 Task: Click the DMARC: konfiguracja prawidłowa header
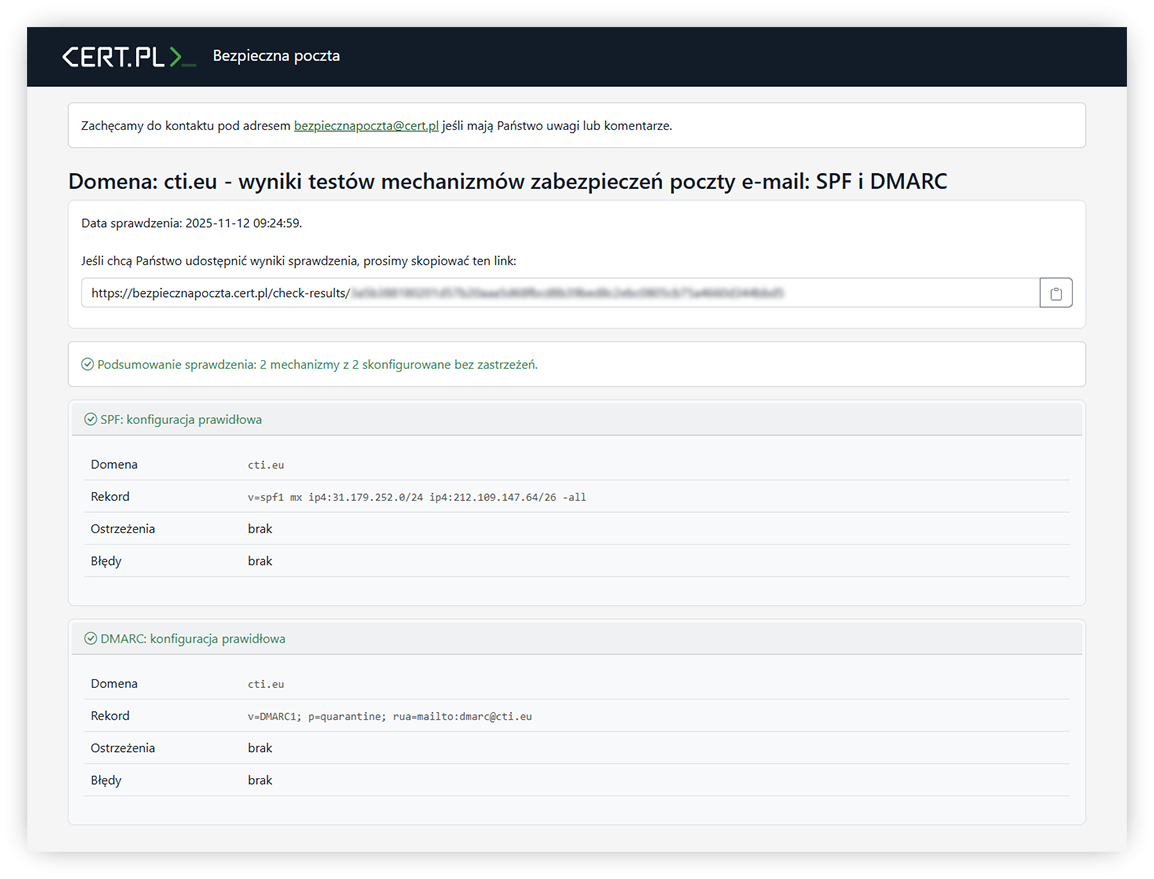[x=192, y=639]
